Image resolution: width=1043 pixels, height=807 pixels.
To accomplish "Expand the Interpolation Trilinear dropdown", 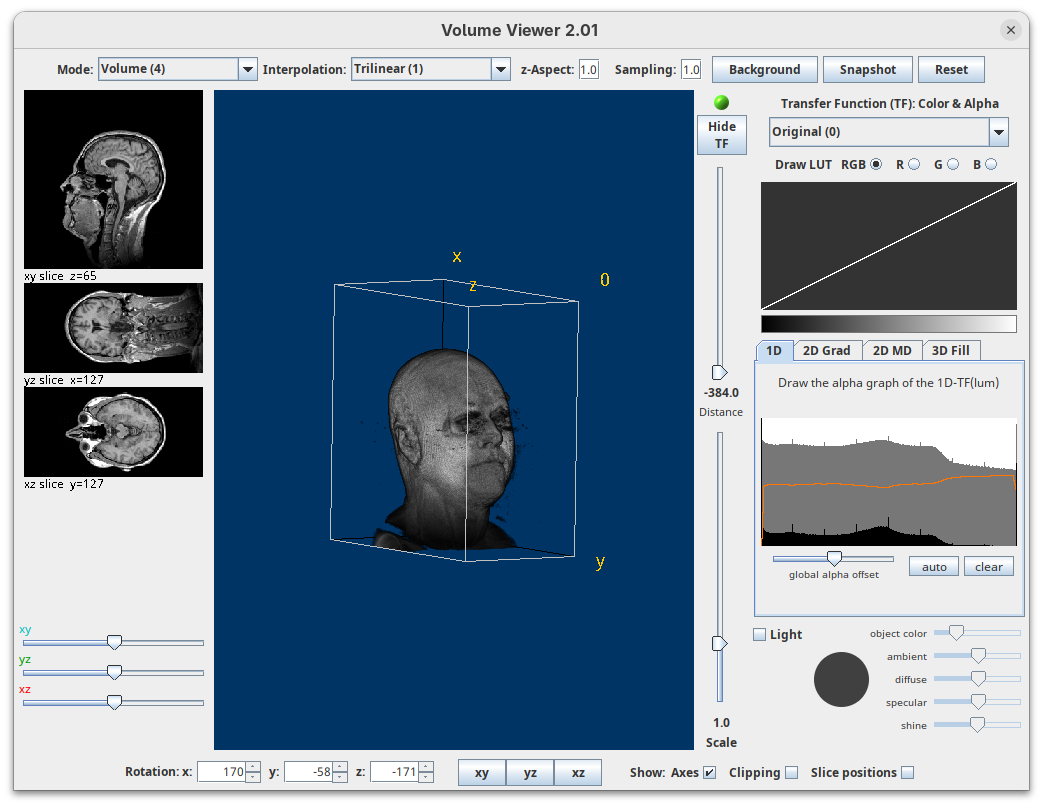I will click(431, 69).
